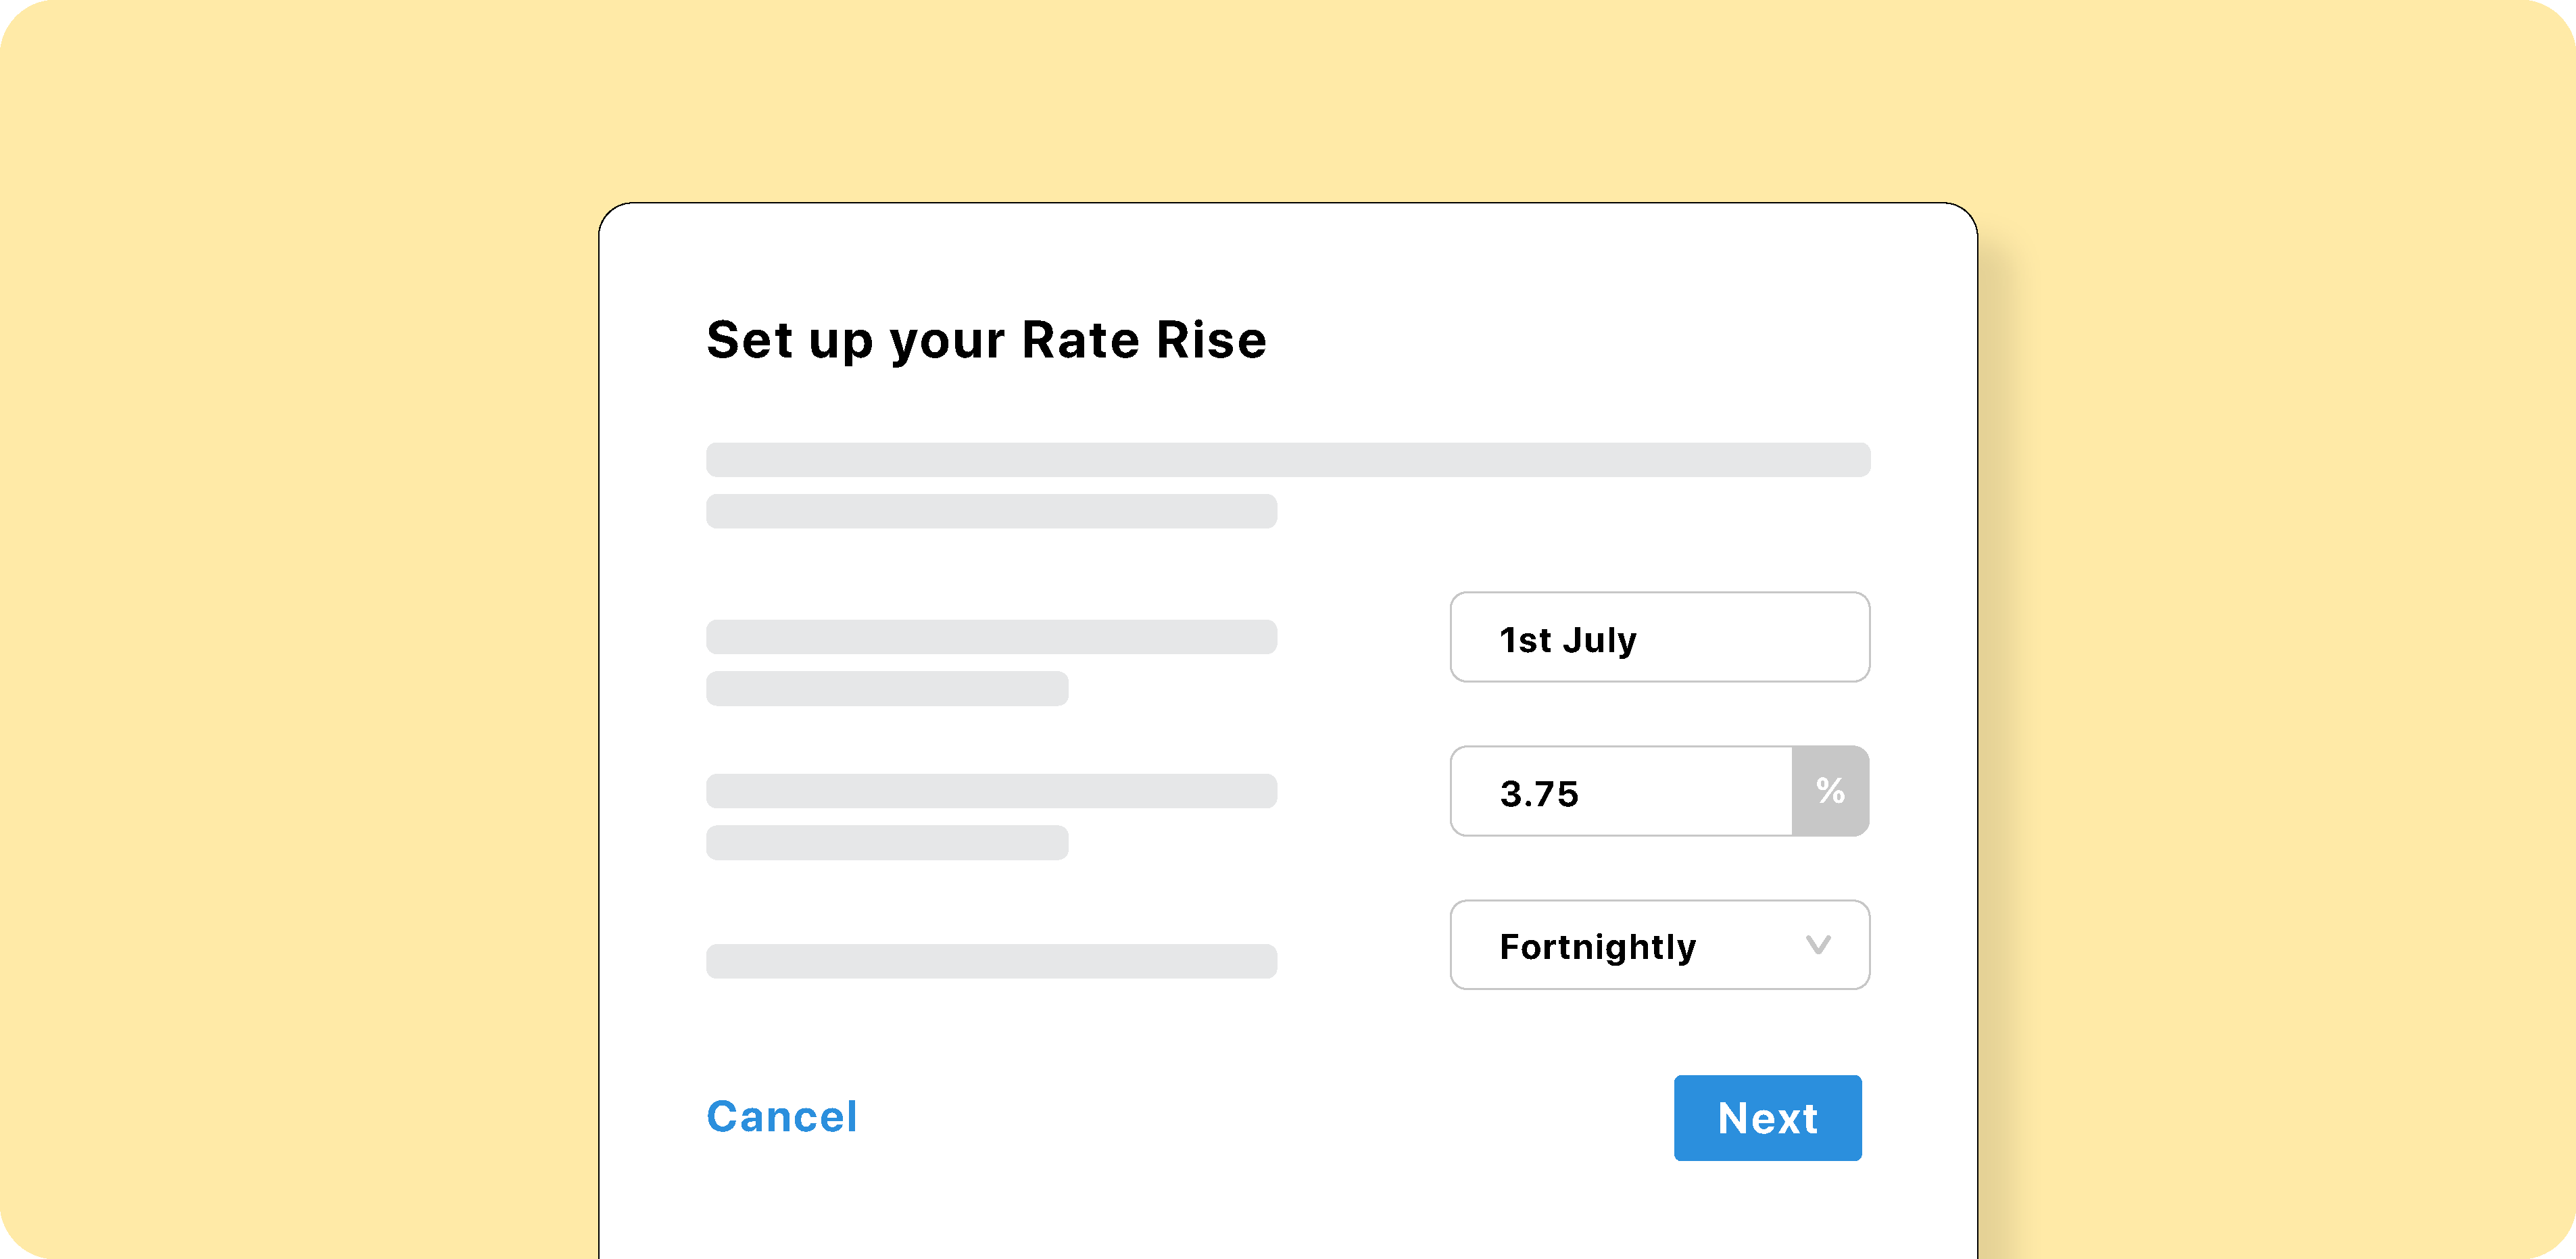
Task: Open the 1st July date selector
Action: click(x=1659, y=637)
